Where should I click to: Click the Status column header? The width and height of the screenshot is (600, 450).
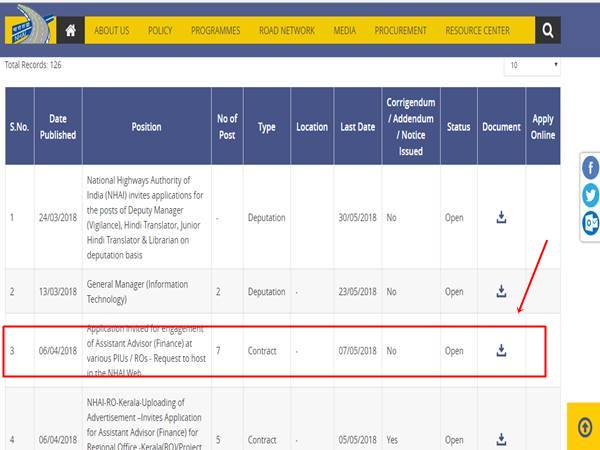tap(458, 127)
